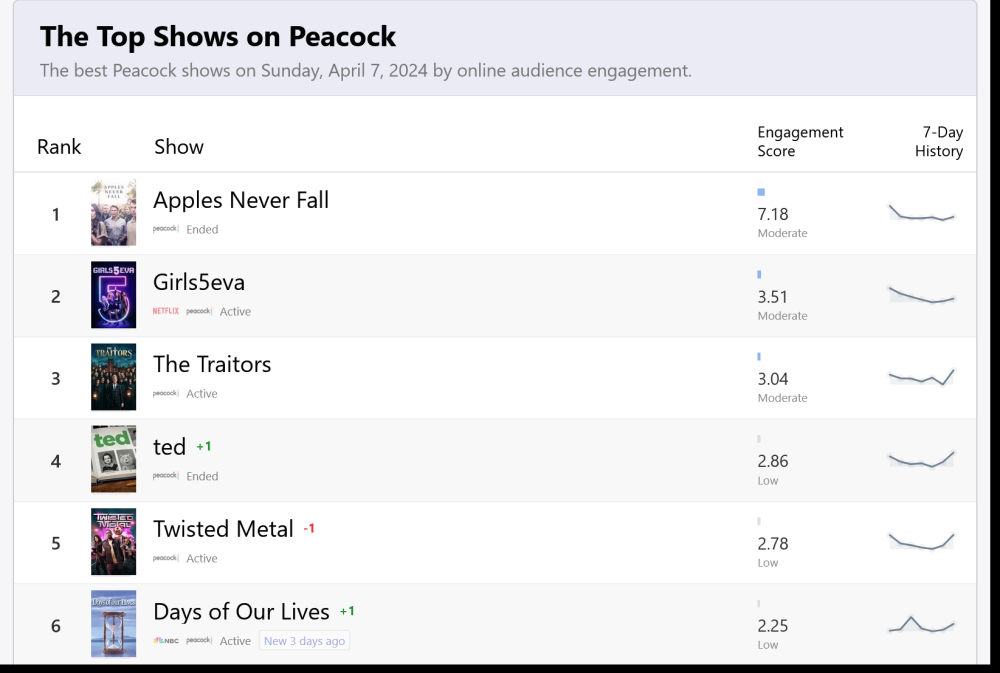1000x673 pixels.
Task: Click the Peacock logo under Twisted Metal
Action: coord(166,558)
